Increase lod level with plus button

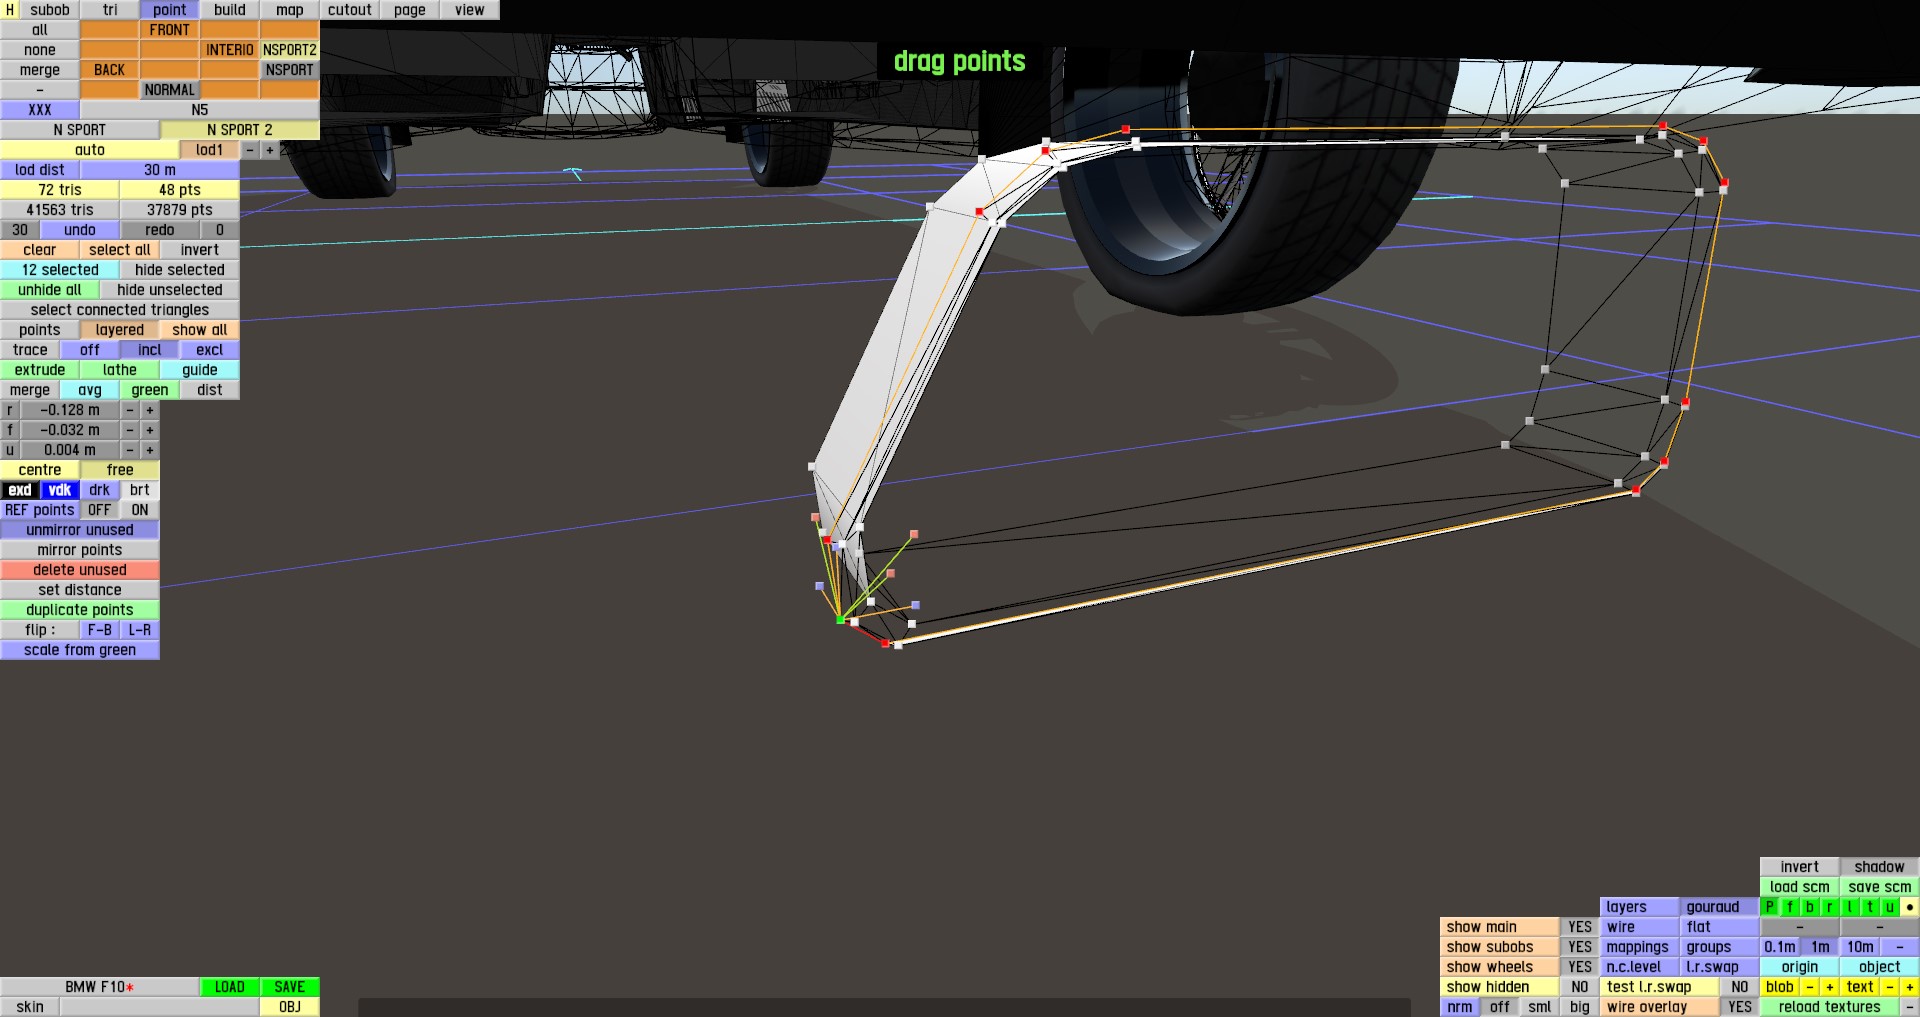click(270, 150)
